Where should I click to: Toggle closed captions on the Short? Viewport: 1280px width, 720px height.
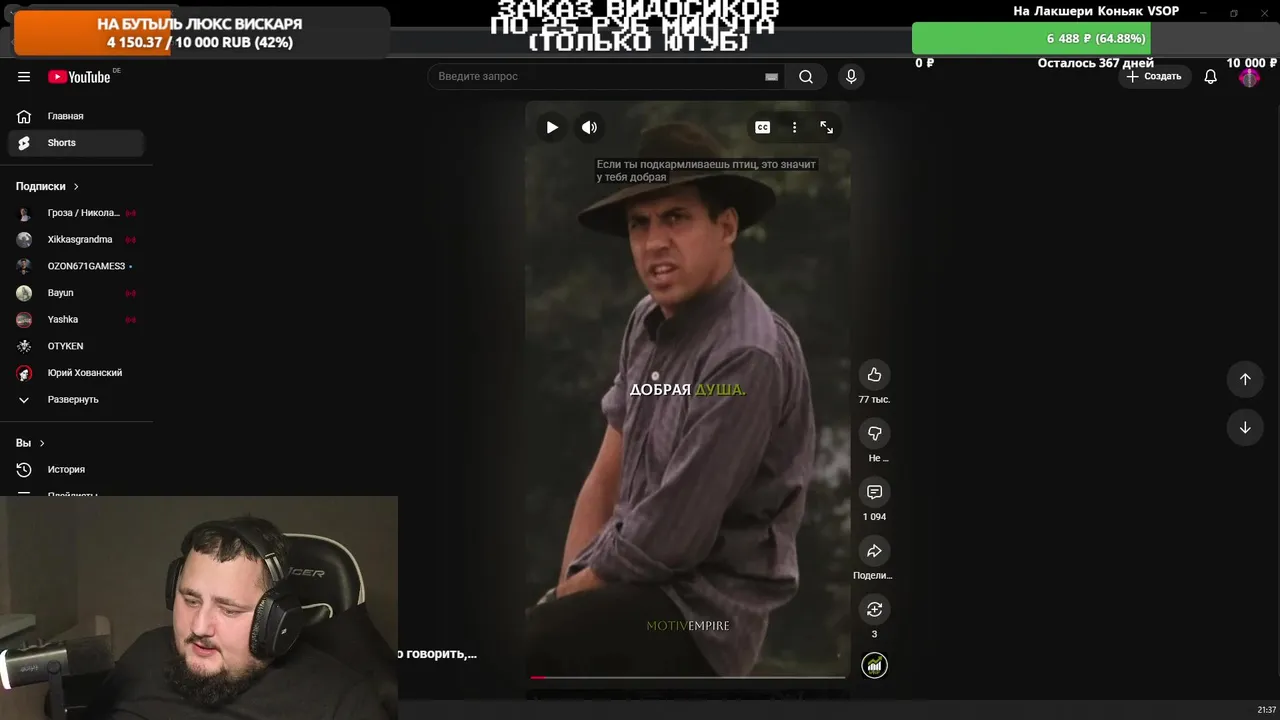pyautogui.click(x=762, y=127)
